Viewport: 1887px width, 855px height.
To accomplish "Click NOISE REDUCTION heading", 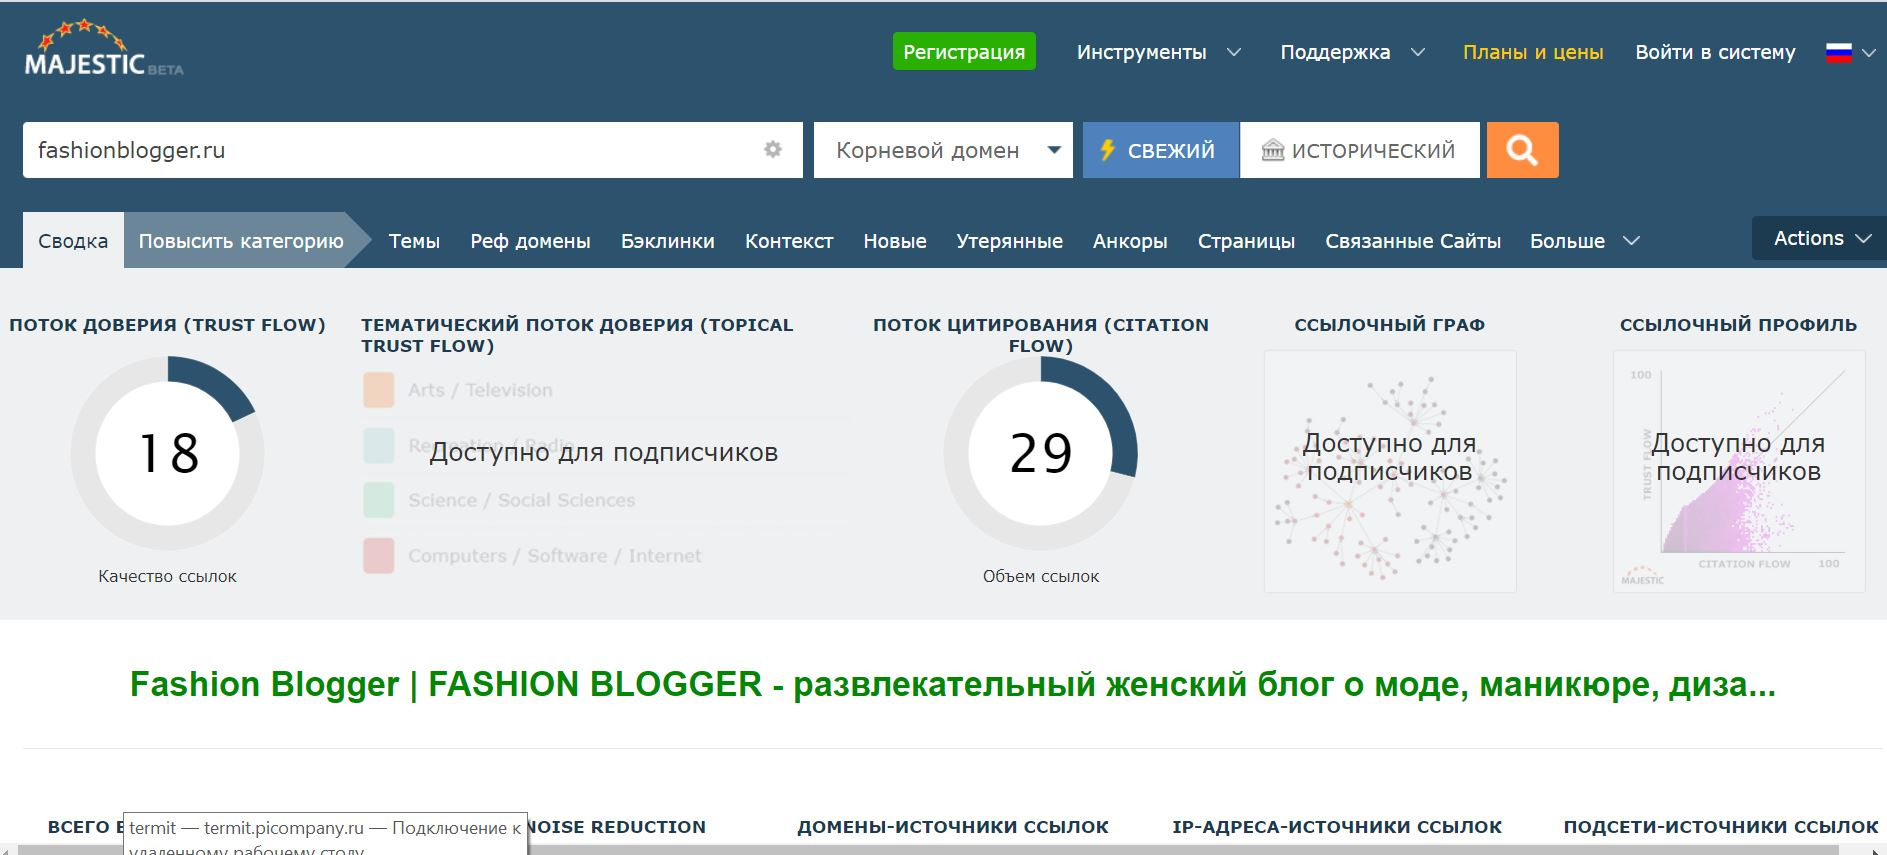I will (617, 827).
